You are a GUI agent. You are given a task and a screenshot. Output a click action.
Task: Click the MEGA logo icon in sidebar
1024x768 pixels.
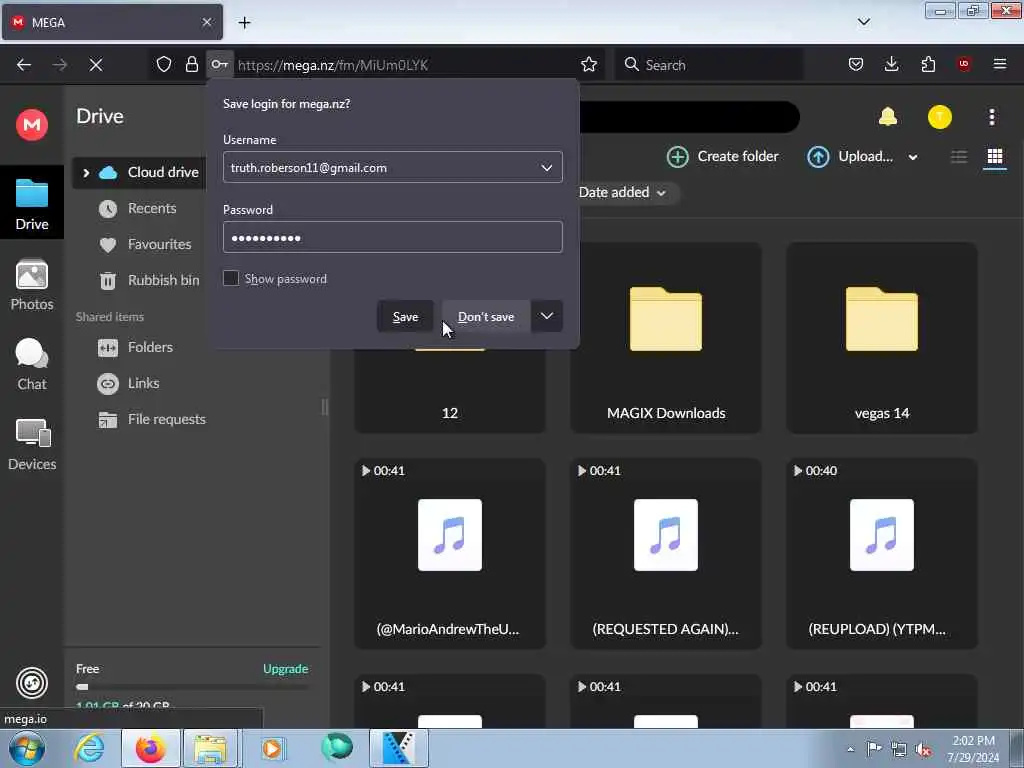[31, 124]
